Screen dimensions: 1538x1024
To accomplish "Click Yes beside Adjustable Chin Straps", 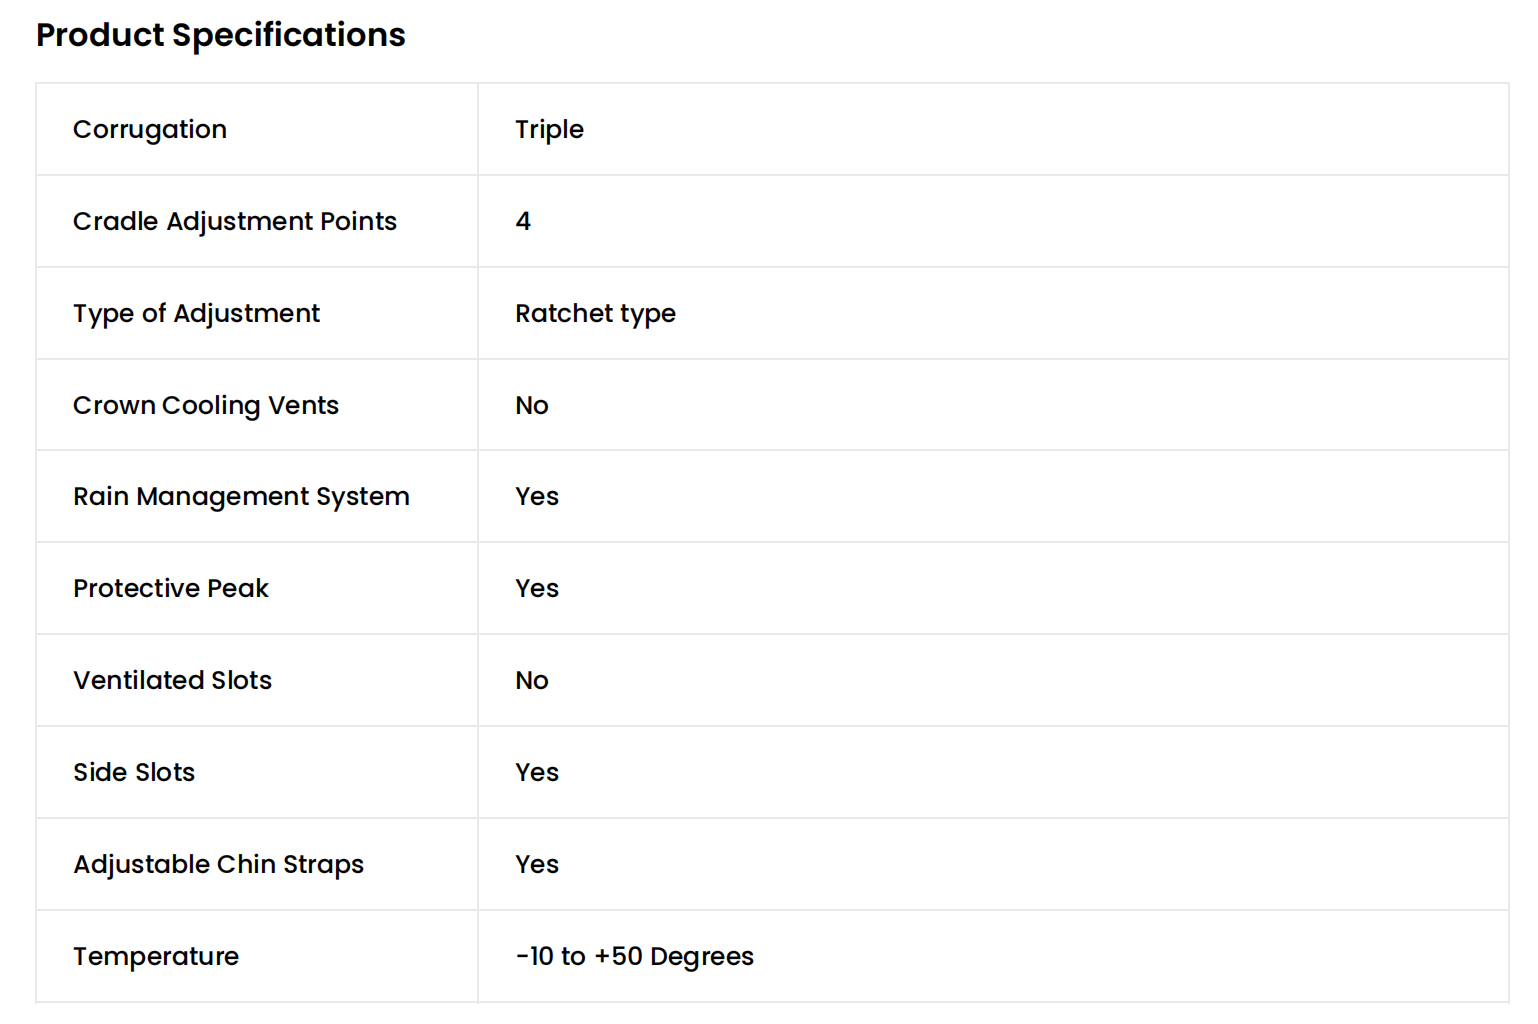I will [x=536, y=864].
